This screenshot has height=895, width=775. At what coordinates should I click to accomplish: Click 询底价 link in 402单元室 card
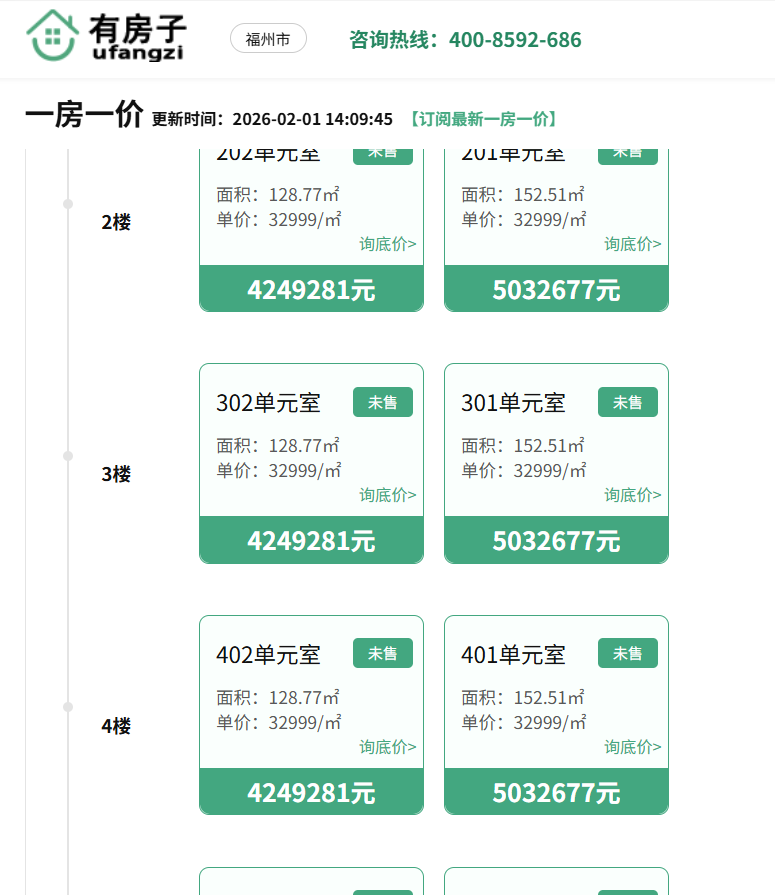click(x=388, y=747)
